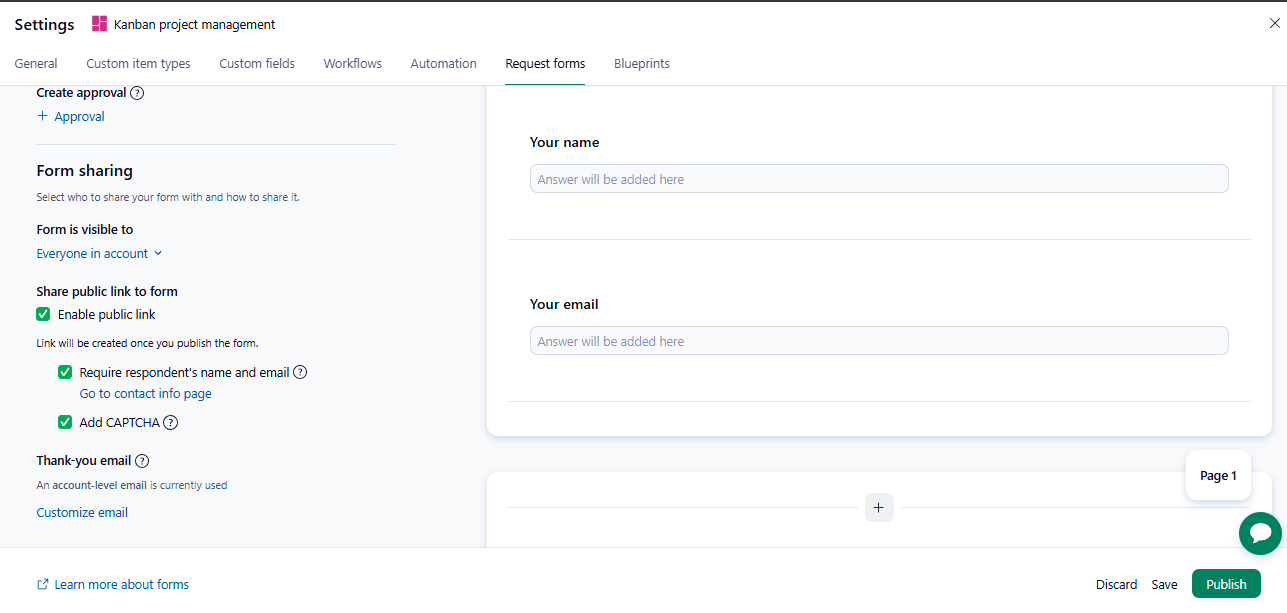Viewport: 1287px width, 613px height.
Task: Switch to the General tab
Action: click(36, 63)
